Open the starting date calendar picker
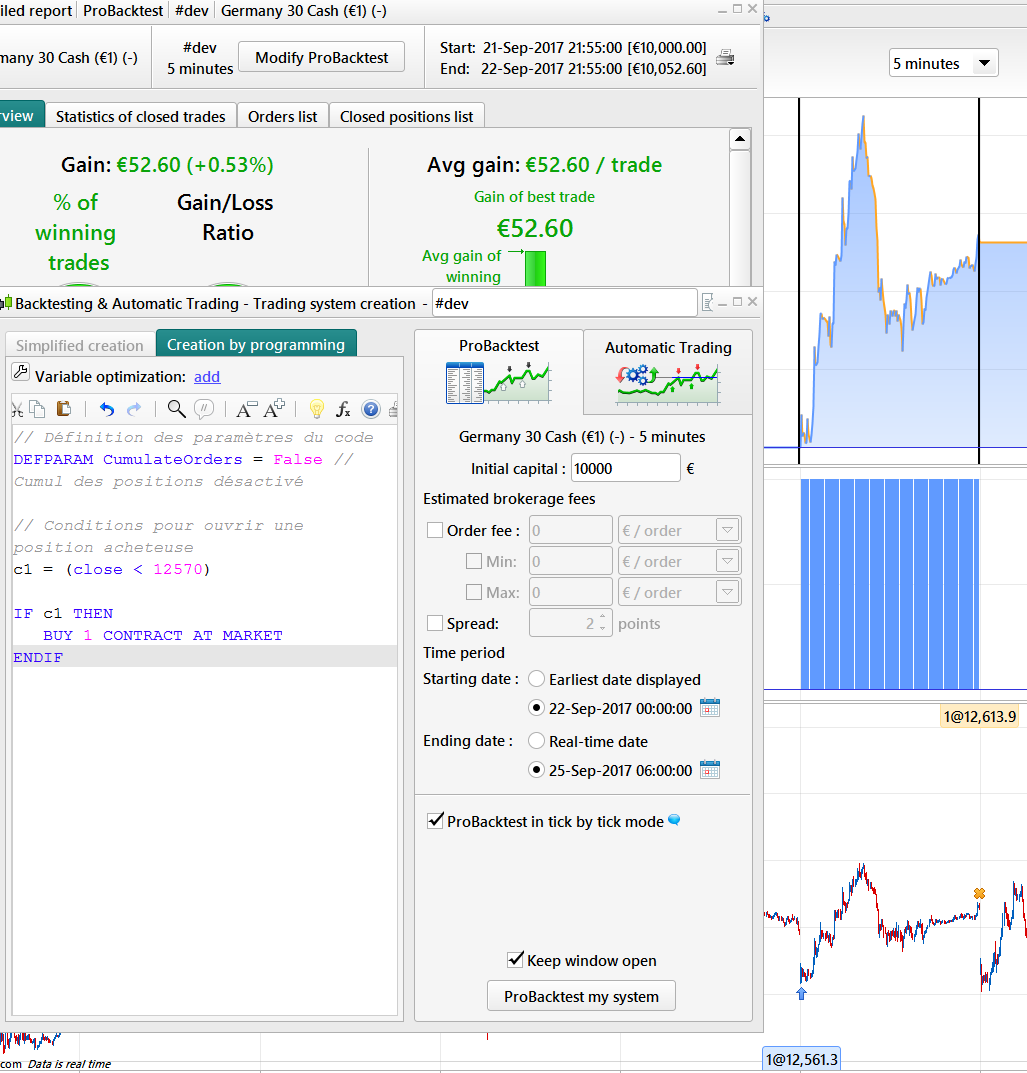 pyautogui.click(x=710, y=708)
